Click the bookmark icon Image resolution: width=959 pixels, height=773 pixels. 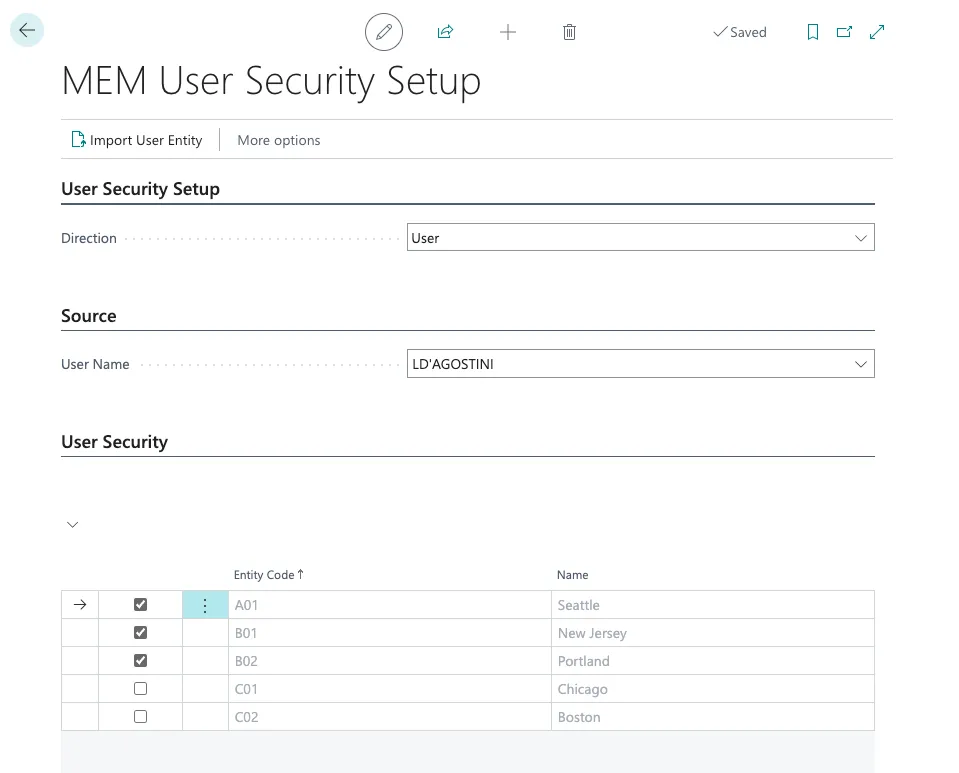click(813, 32)
